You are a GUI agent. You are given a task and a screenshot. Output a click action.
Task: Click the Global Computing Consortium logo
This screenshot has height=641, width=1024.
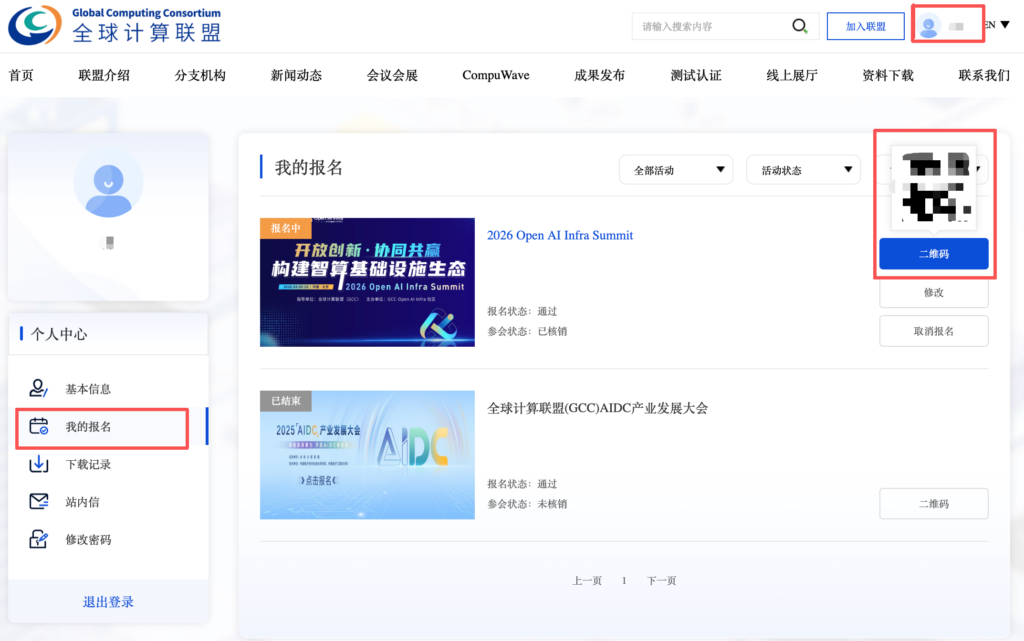(115, 26)
